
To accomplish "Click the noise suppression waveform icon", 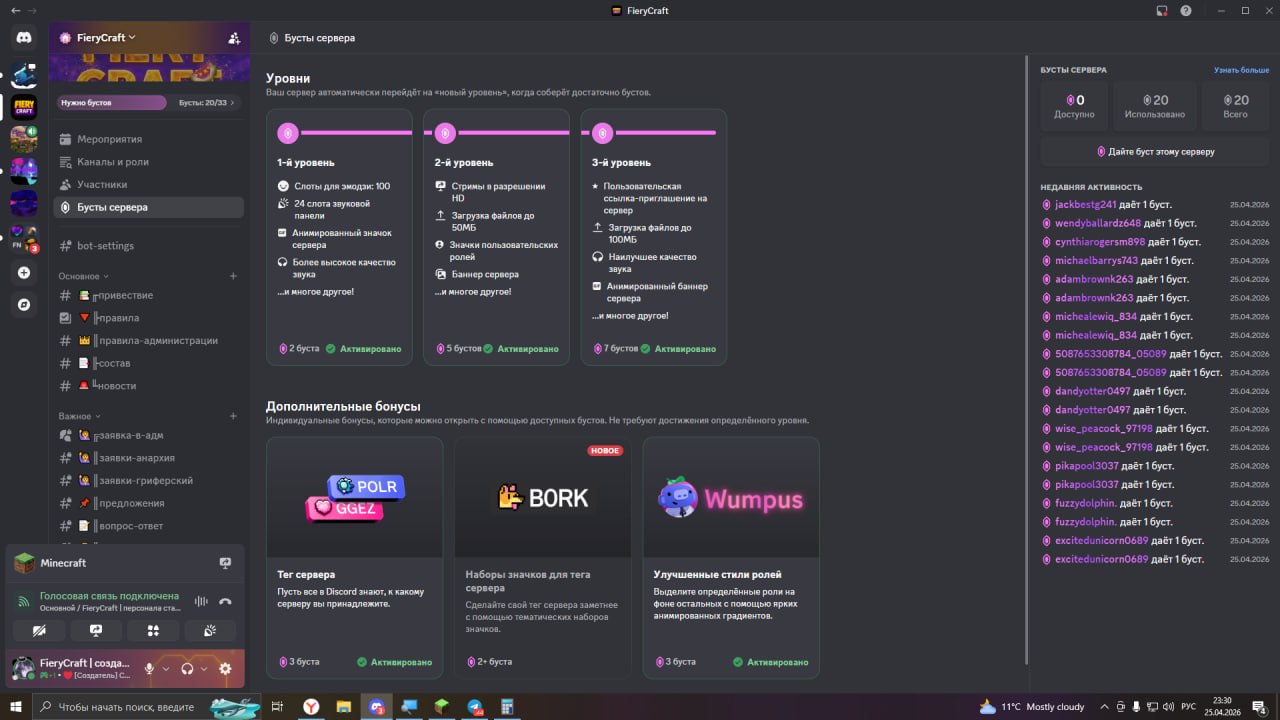I will (x=201, y=601).
